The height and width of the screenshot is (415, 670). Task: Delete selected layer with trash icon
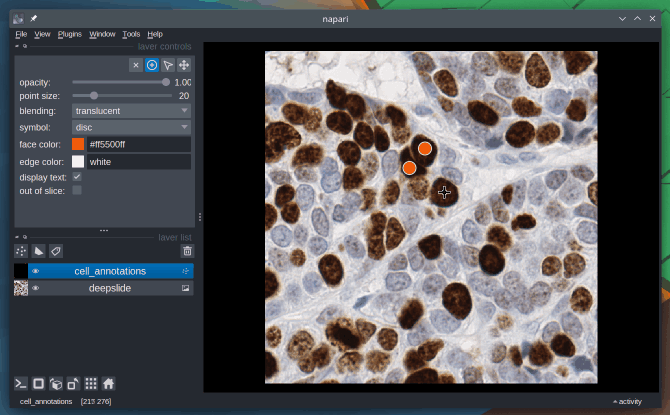[186, 251]
